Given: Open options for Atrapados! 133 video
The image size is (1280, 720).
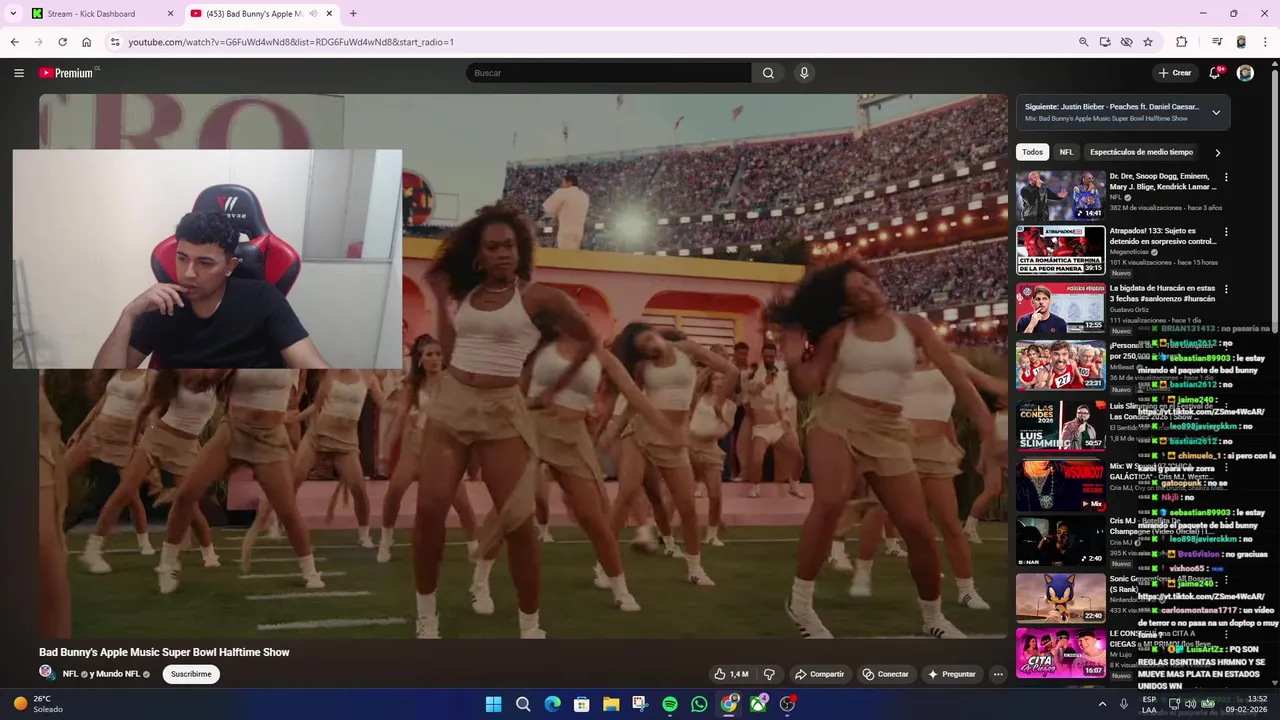Looking at the screenshot, I should coord(1226,232).
